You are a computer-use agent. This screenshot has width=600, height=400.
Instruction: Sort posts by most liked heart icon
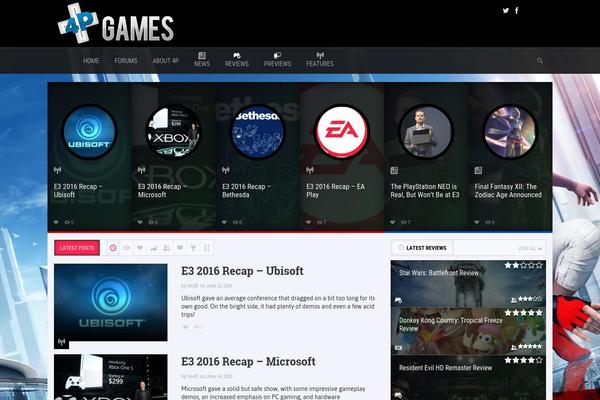tap(140, 248)
